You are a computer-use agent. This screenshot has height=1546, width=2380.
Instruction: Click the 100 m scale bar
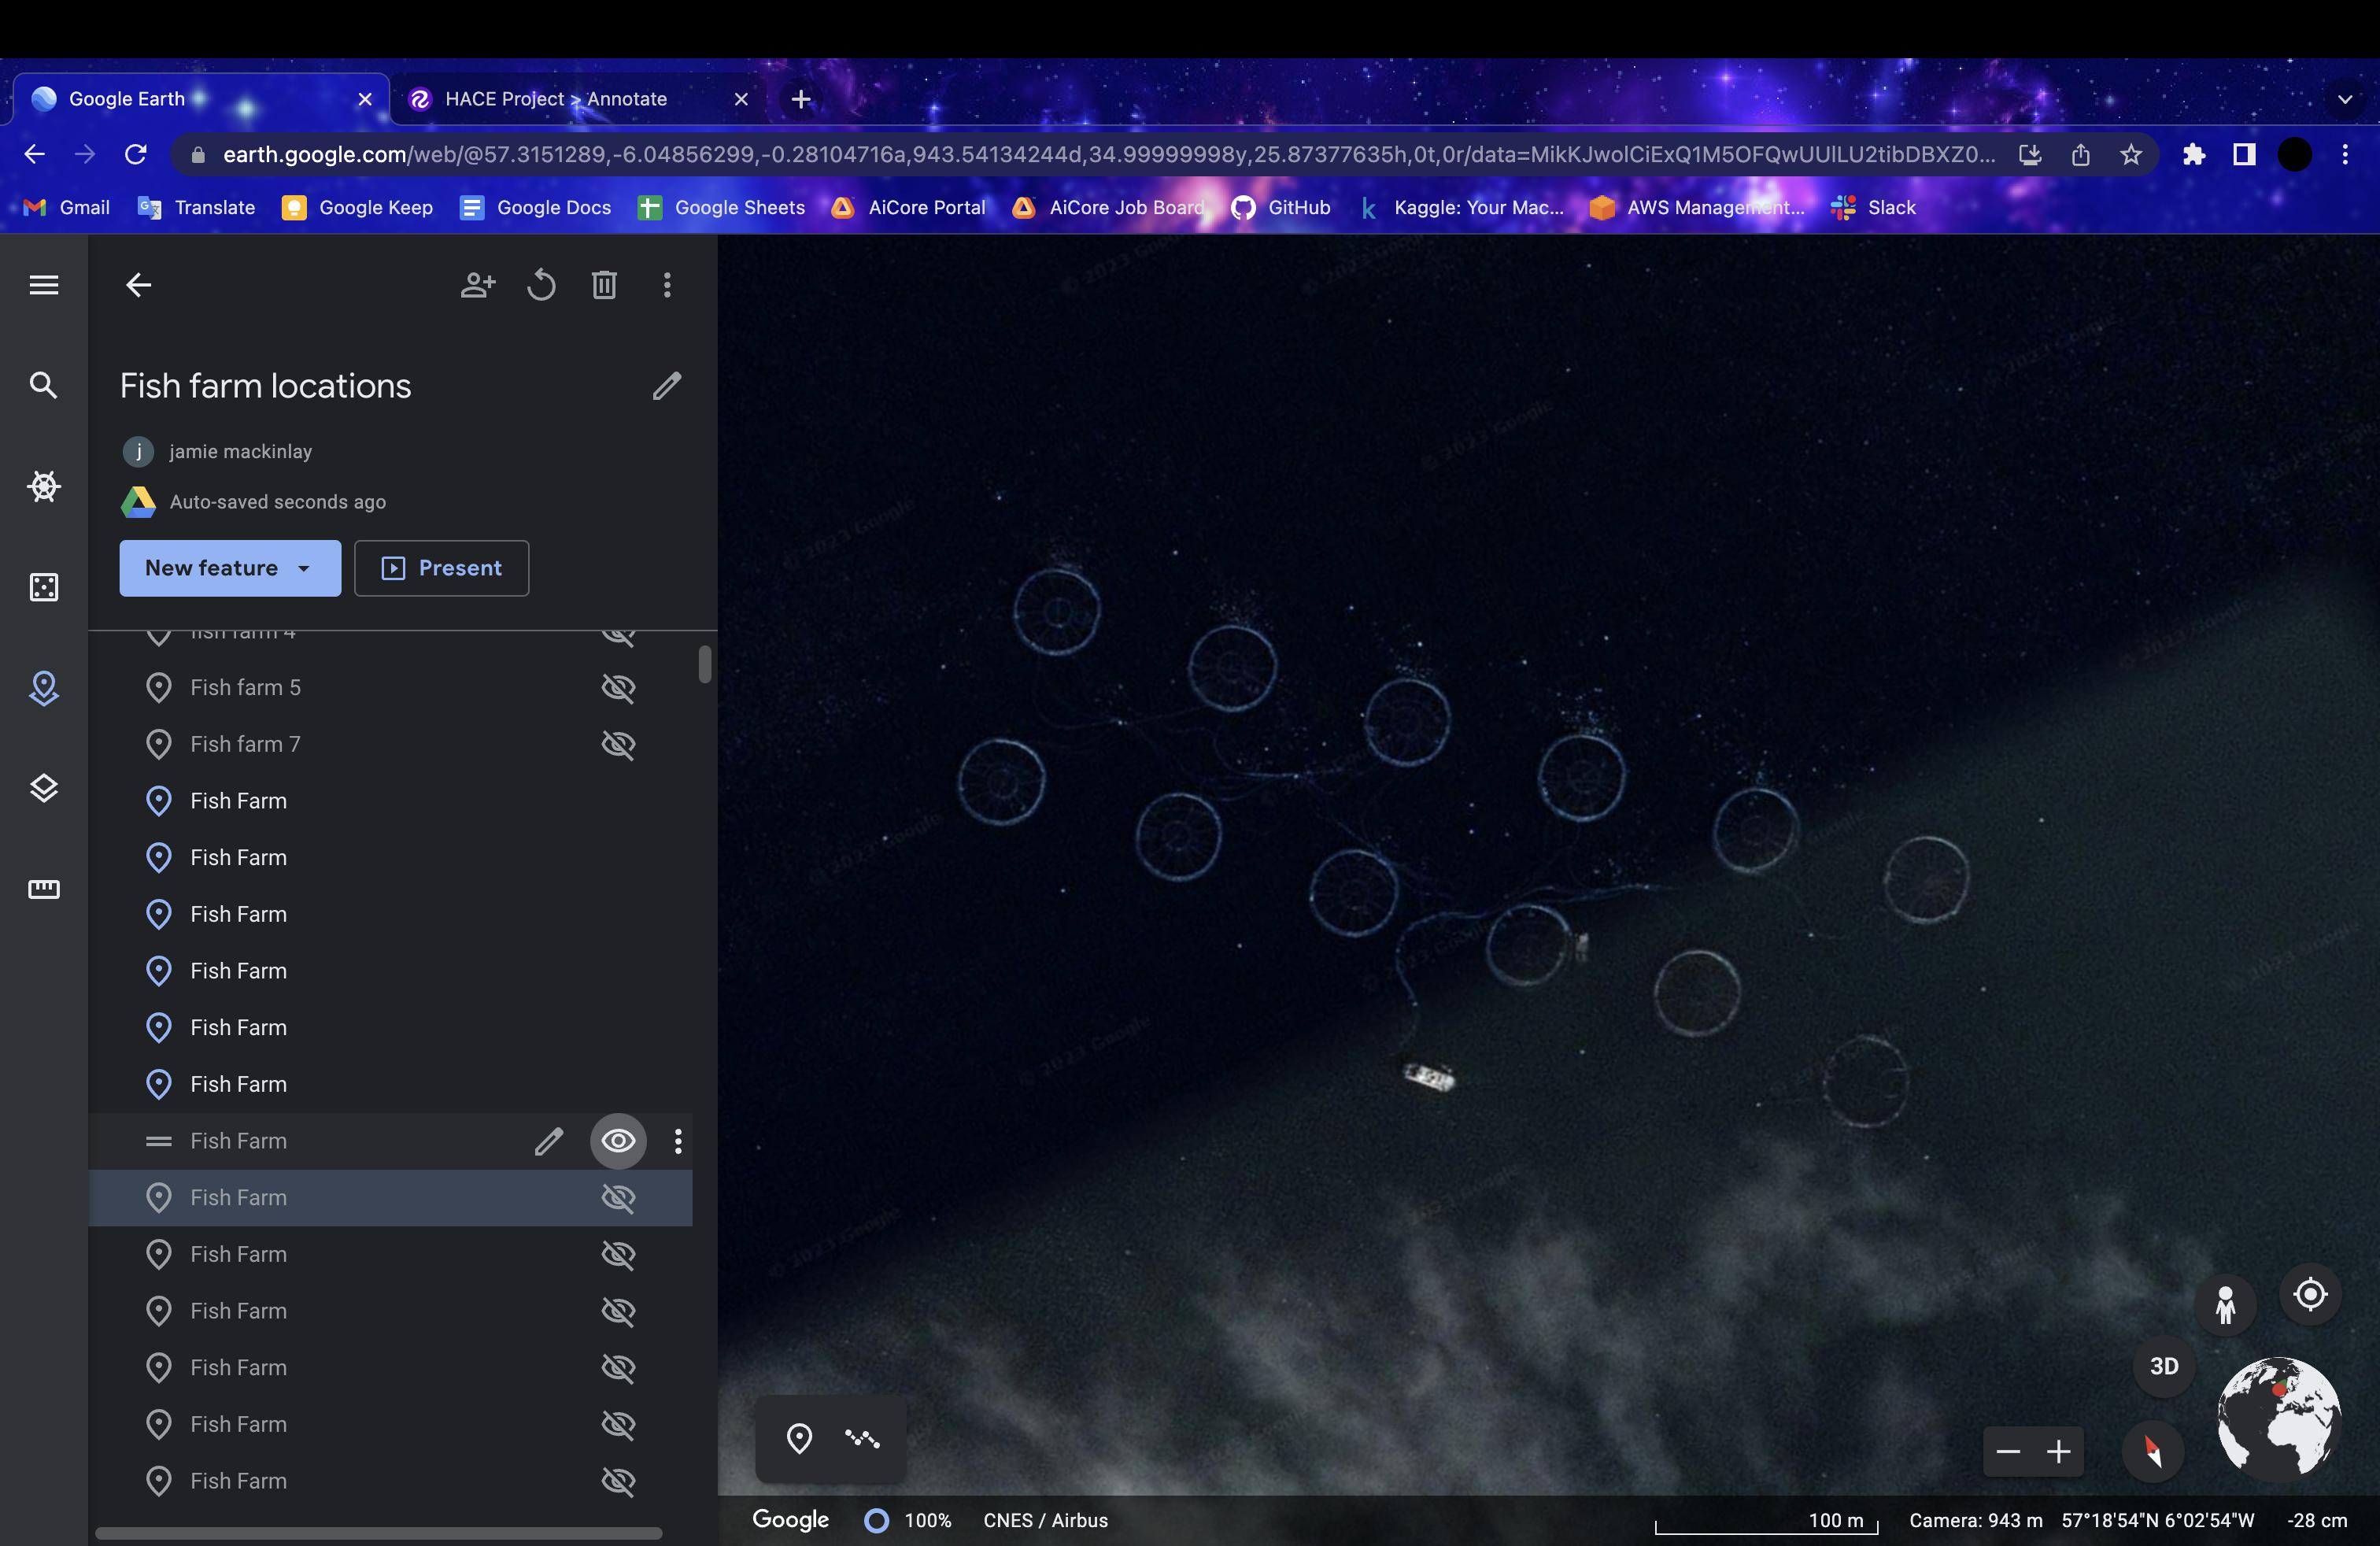click(x=1767, y=1522)
